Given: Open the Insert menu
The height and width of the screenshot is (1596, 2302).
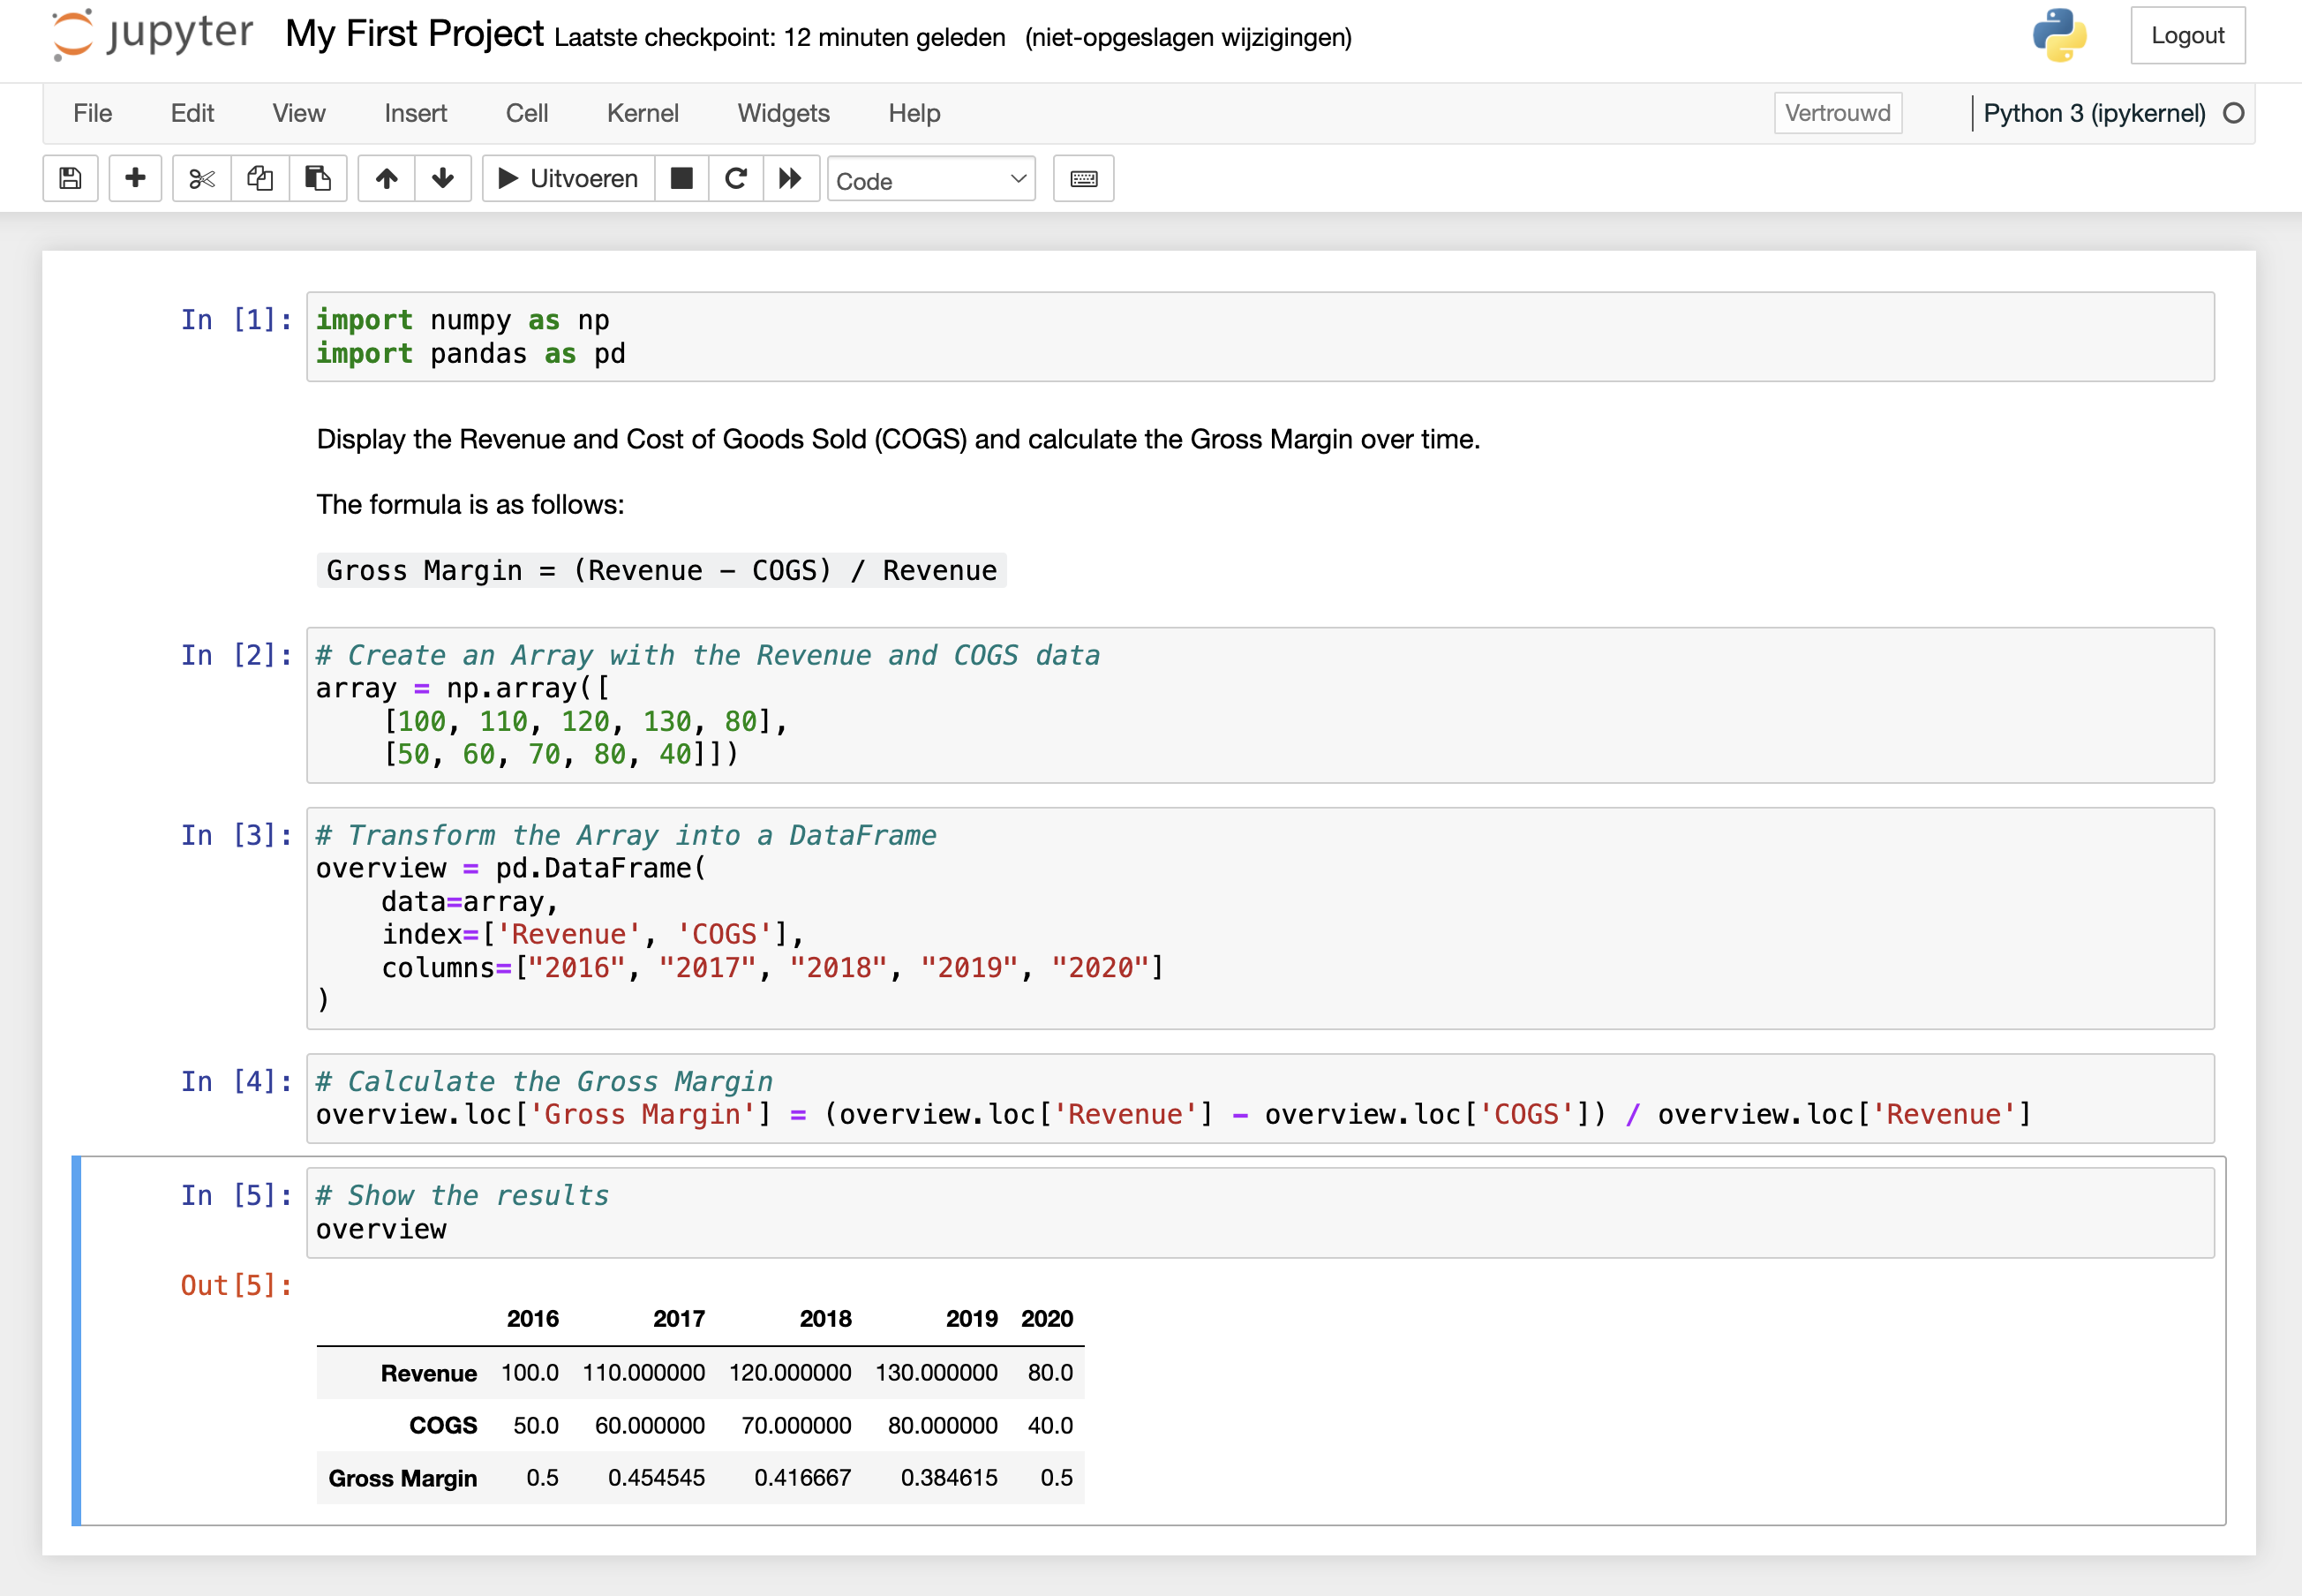Looking at the screenshot, I should (415, 113).
